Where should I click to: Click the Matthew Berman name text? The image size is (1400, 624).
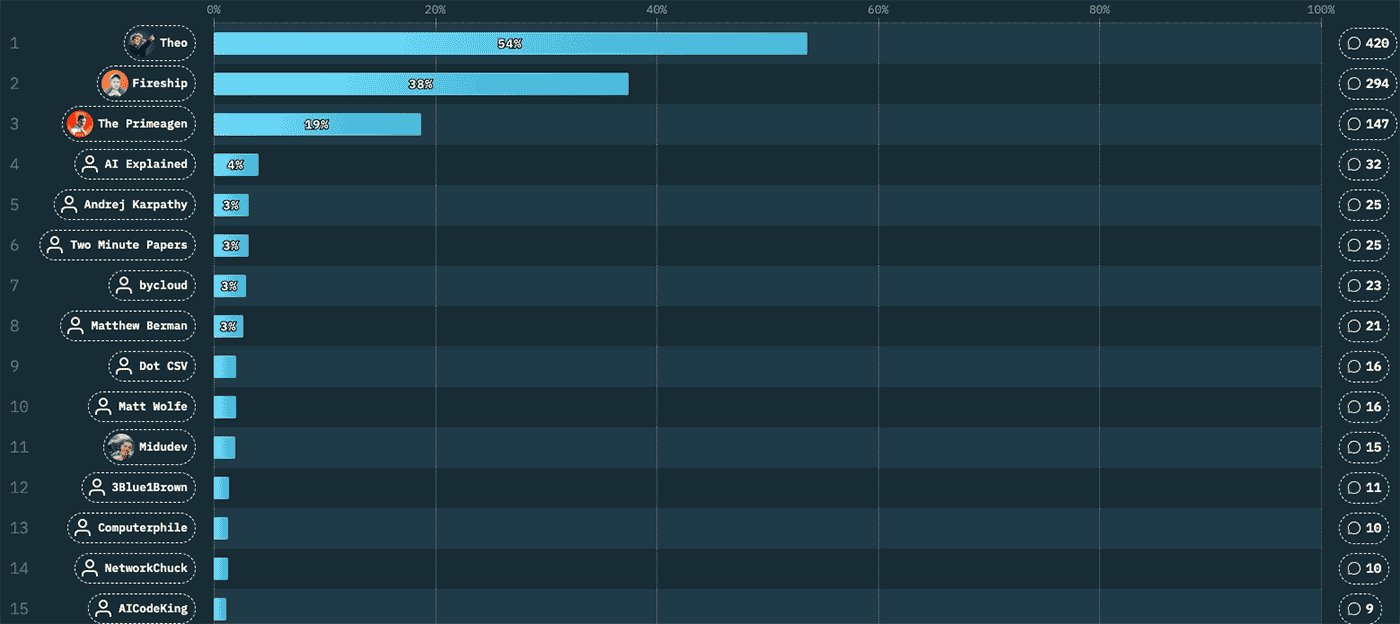click(139, 326)
